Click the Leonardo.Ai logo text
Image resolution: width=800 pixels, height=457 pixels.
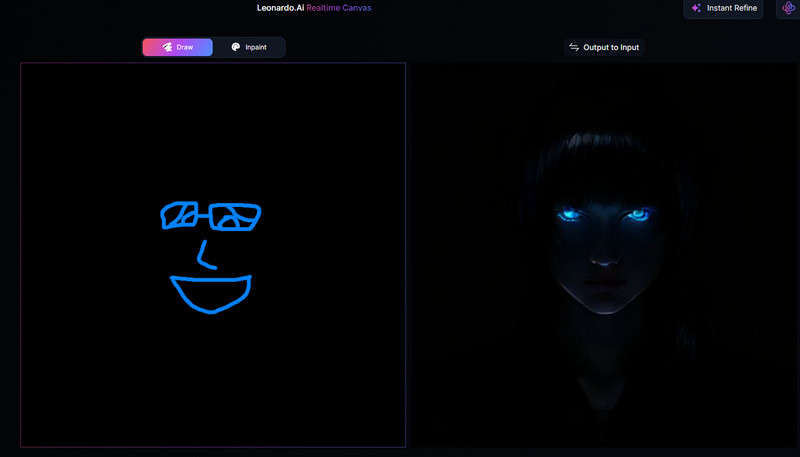280,8
